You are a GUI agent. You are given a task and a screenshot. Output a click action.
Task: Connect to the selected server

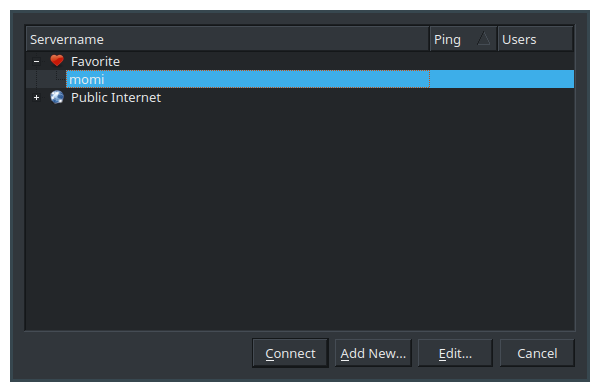tap(290, 353)
